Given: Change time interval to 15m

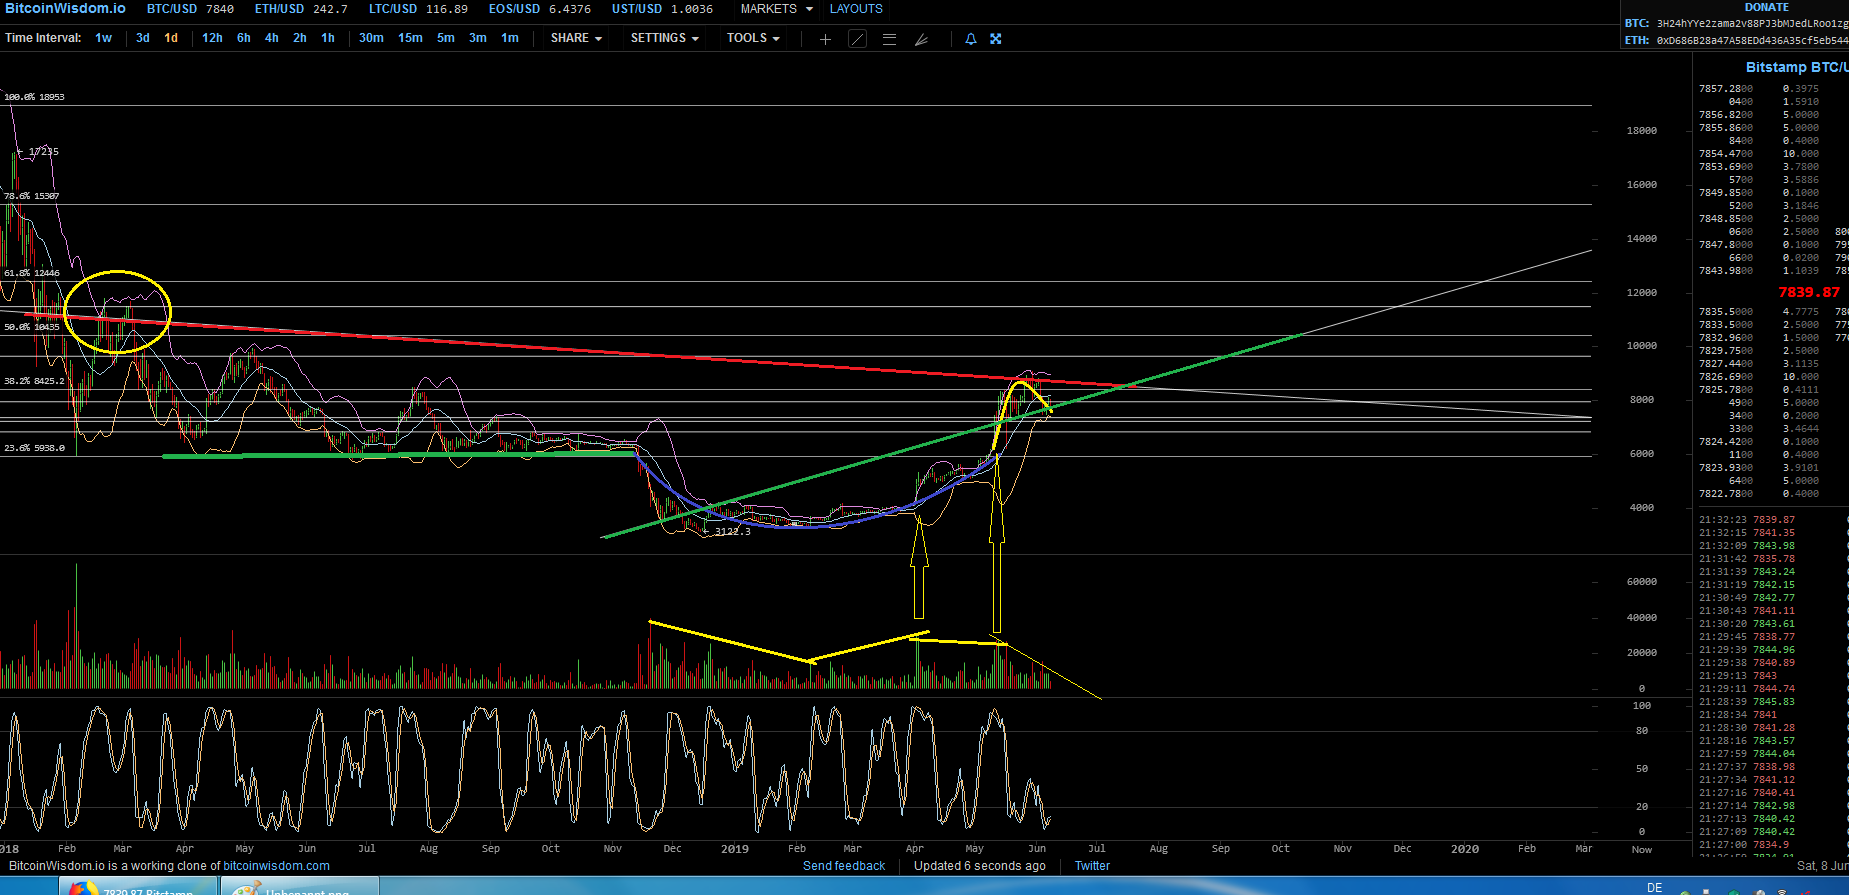Looking at the screenshot, I should (410, 38).
